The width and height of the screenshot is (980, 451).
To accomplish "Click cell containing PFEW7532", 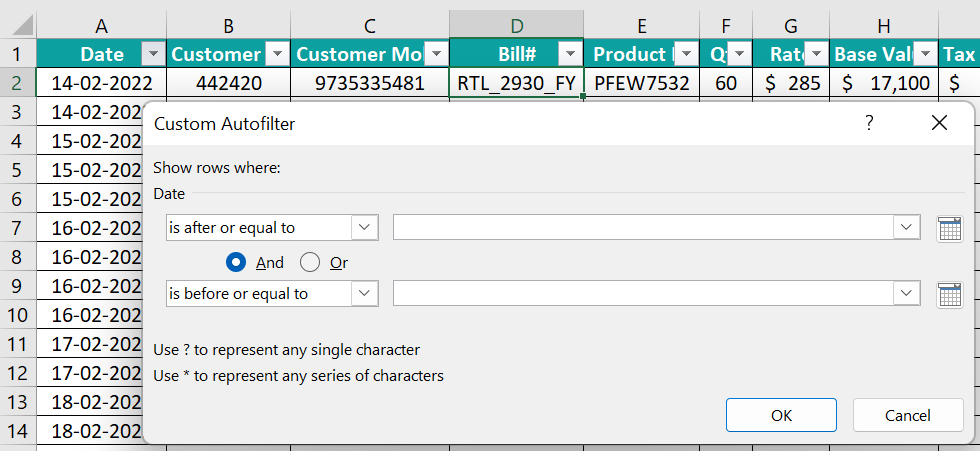I will 641,83.
